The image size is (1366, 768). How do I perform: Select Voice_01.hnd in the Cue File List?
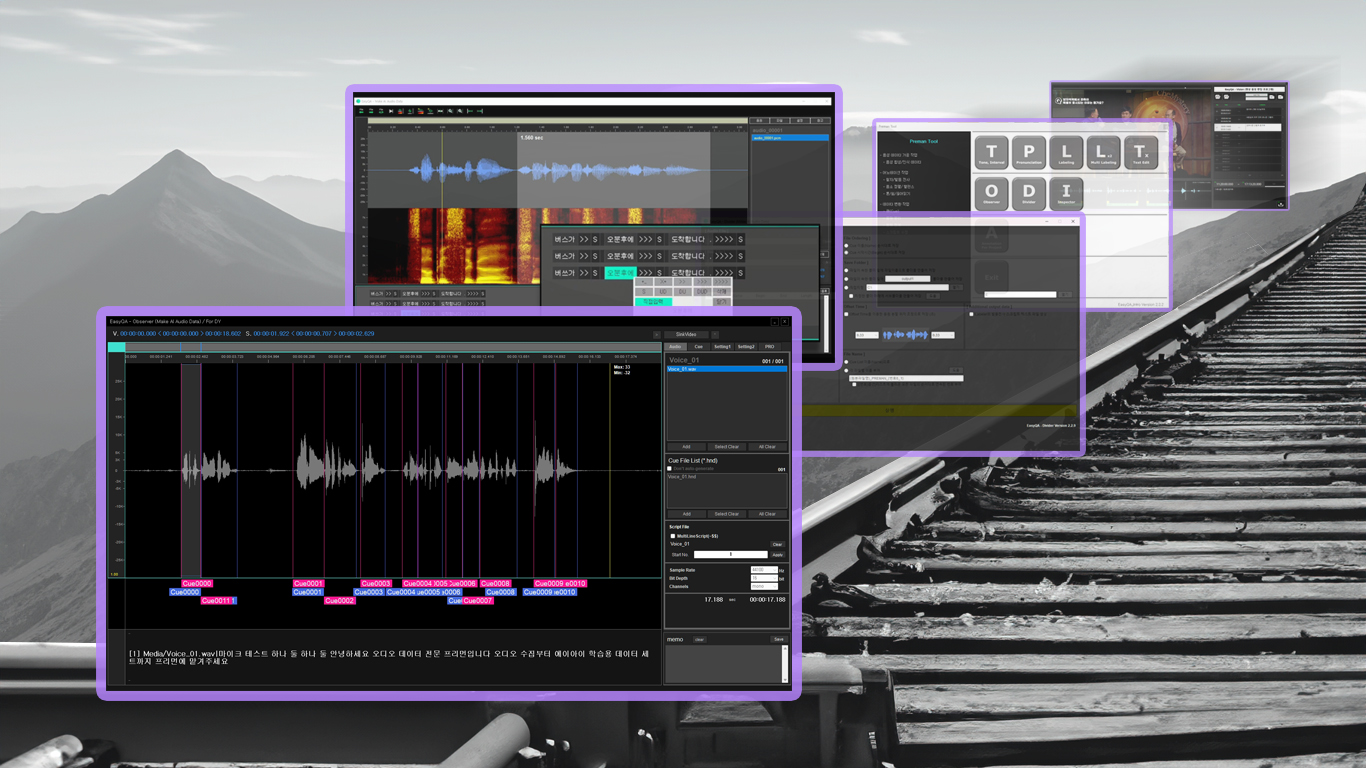point(727,477)
